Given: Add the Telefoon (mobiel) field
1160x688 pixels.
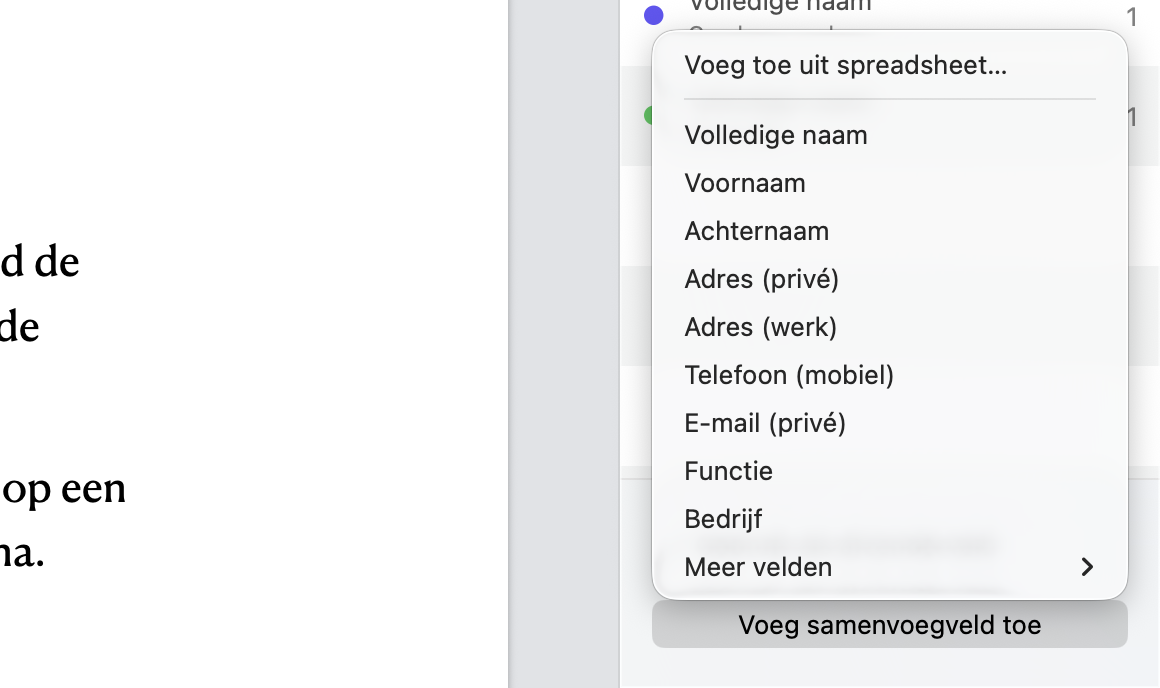Looking at the screenshot, I should tap(789, 375).
